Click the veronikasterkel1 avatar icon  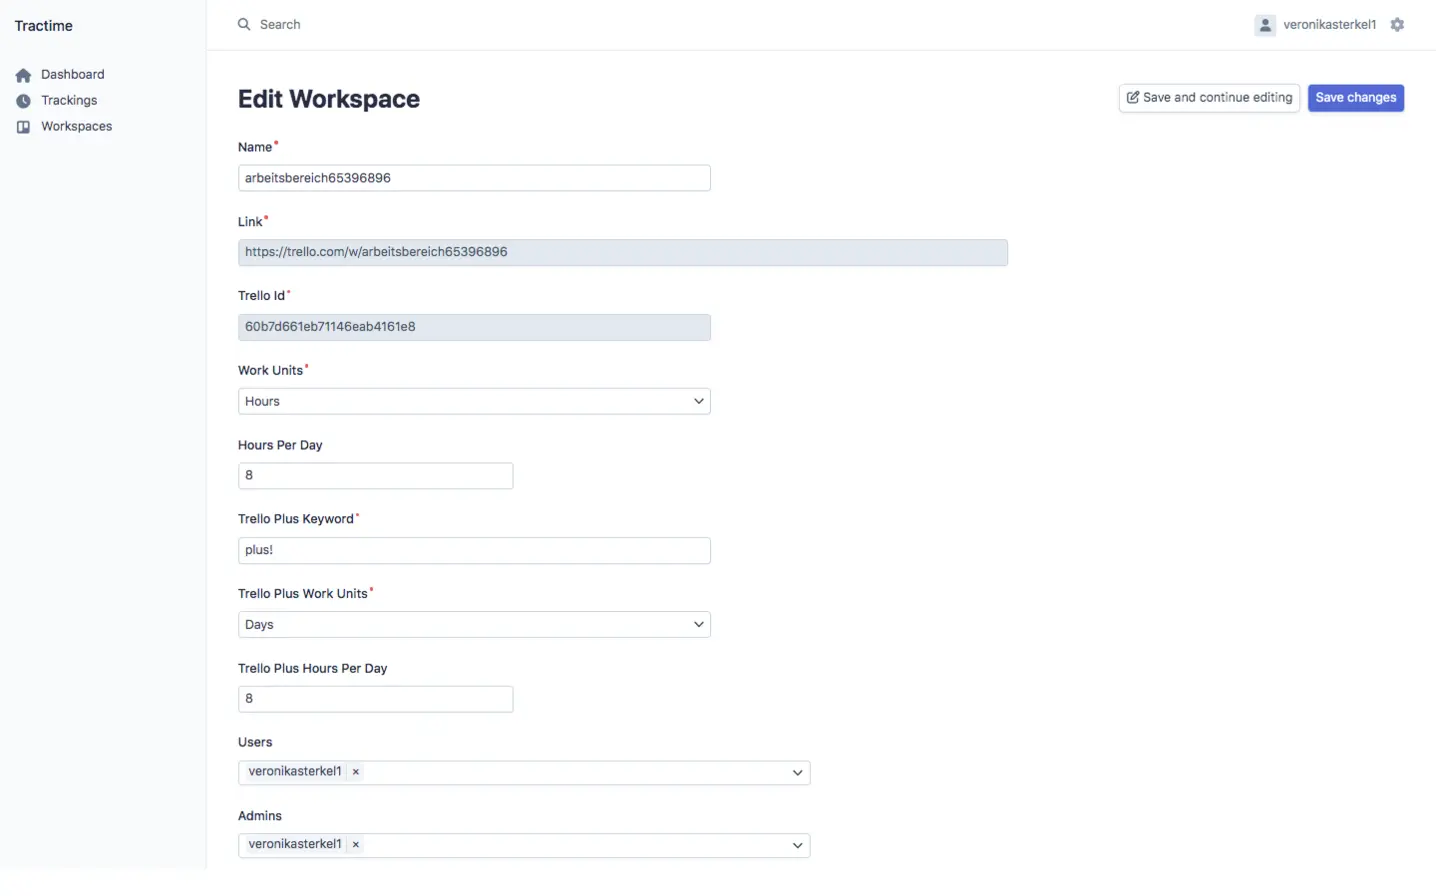tap(1264, 24)
